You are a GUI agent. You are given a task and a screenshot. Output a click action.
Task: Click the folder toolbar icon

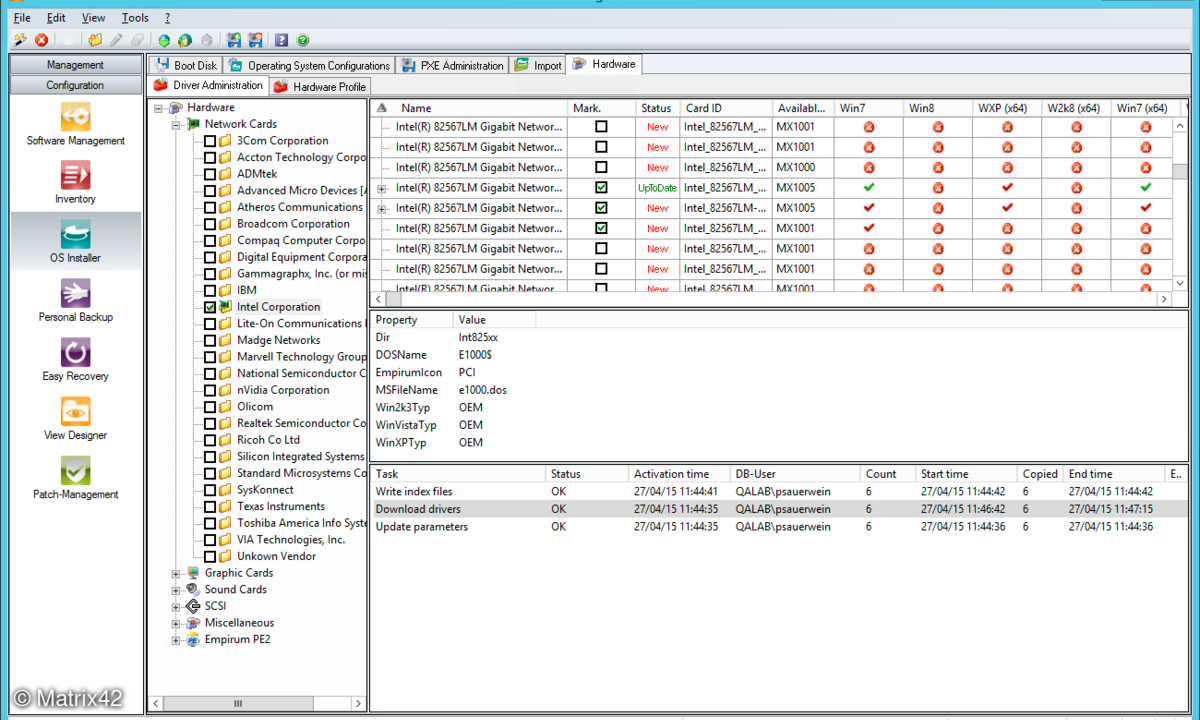pyautogui.click(x=95, y=40)
